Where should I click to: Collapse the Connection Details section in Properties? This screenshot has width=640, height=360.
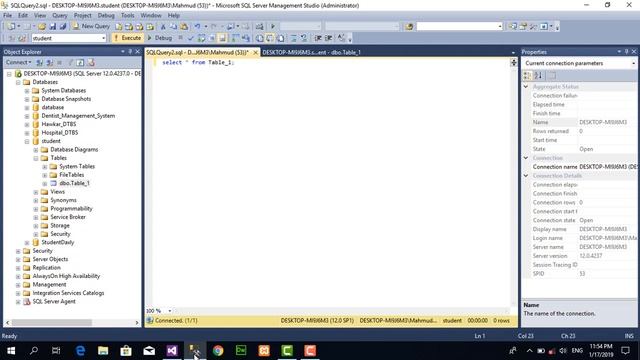click(526, 176)
